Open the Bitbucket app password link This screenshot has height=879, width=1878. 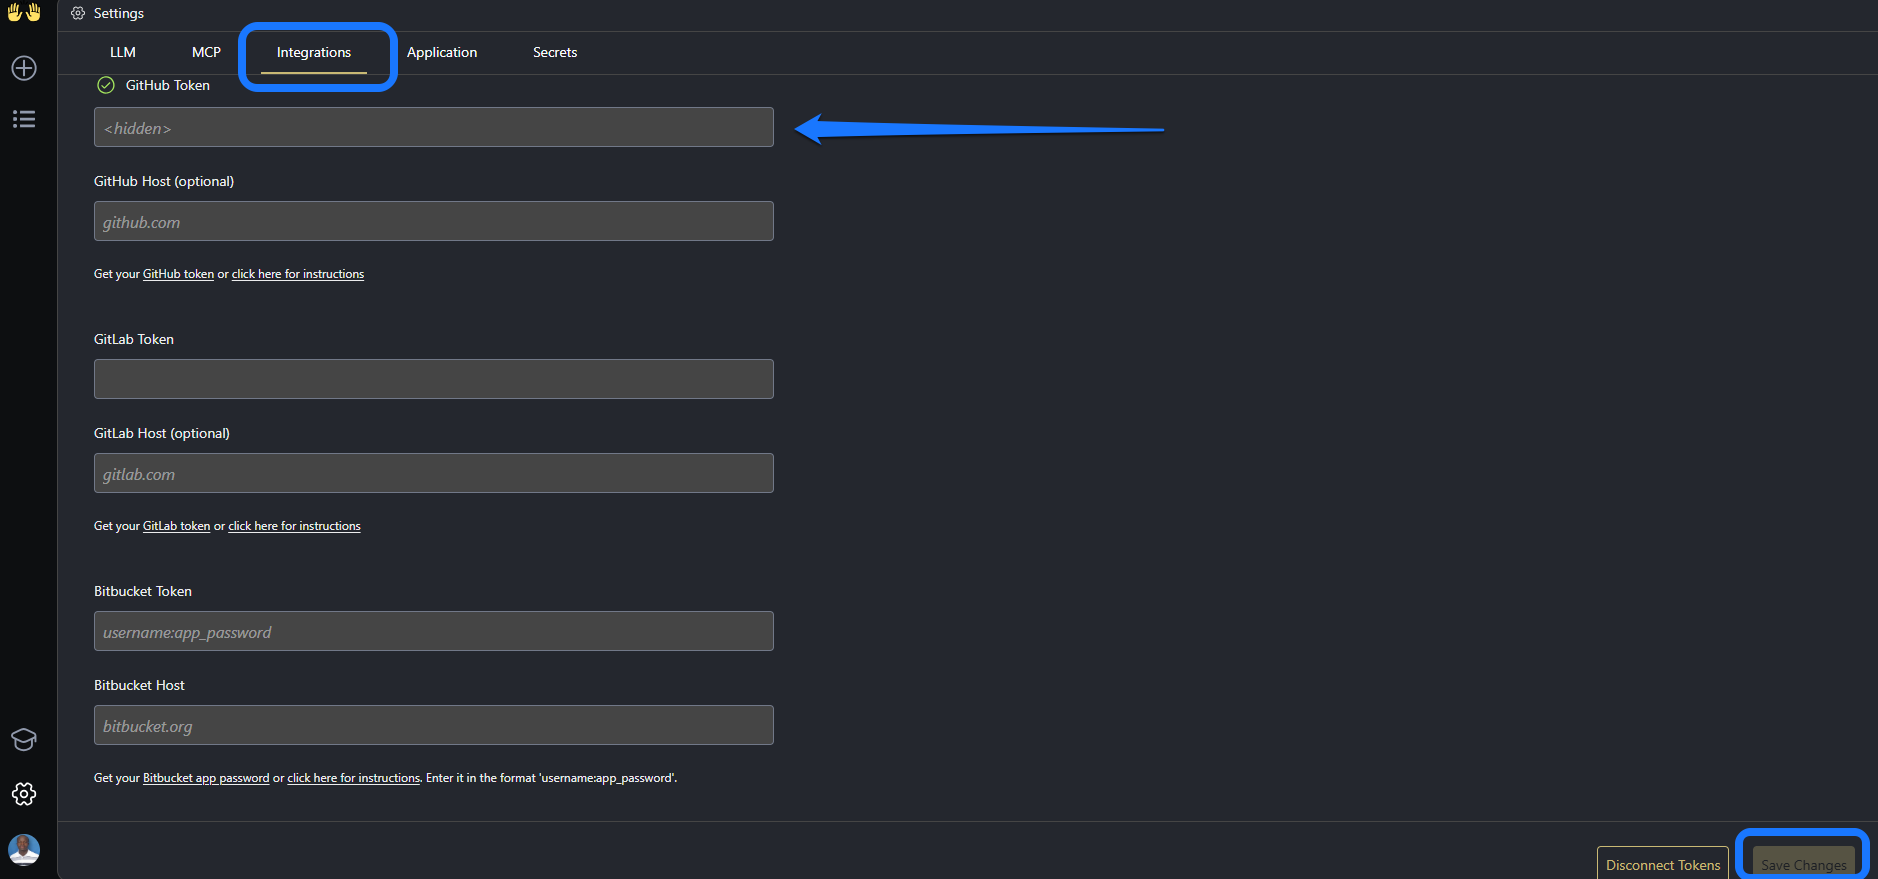(206, 778)
